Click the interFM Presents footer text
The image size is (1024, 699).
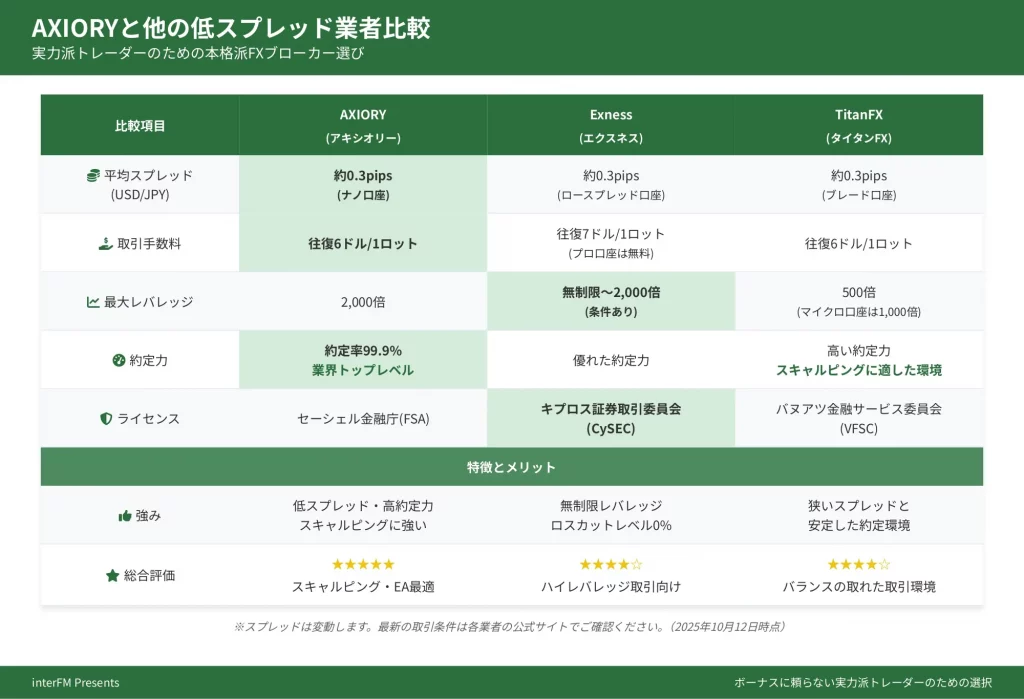(75, 683)
